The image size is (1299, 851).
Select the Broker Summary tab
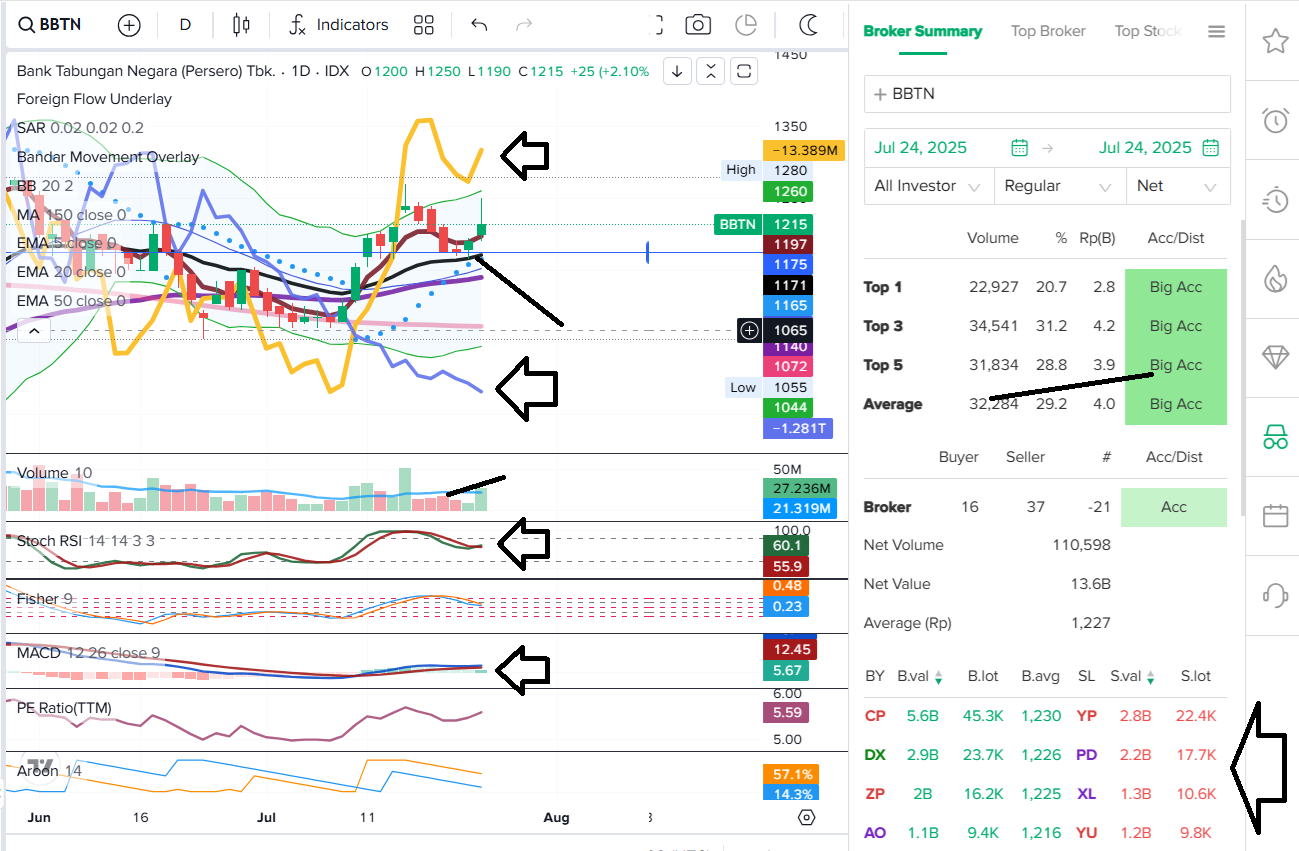(x=922, y=31)
